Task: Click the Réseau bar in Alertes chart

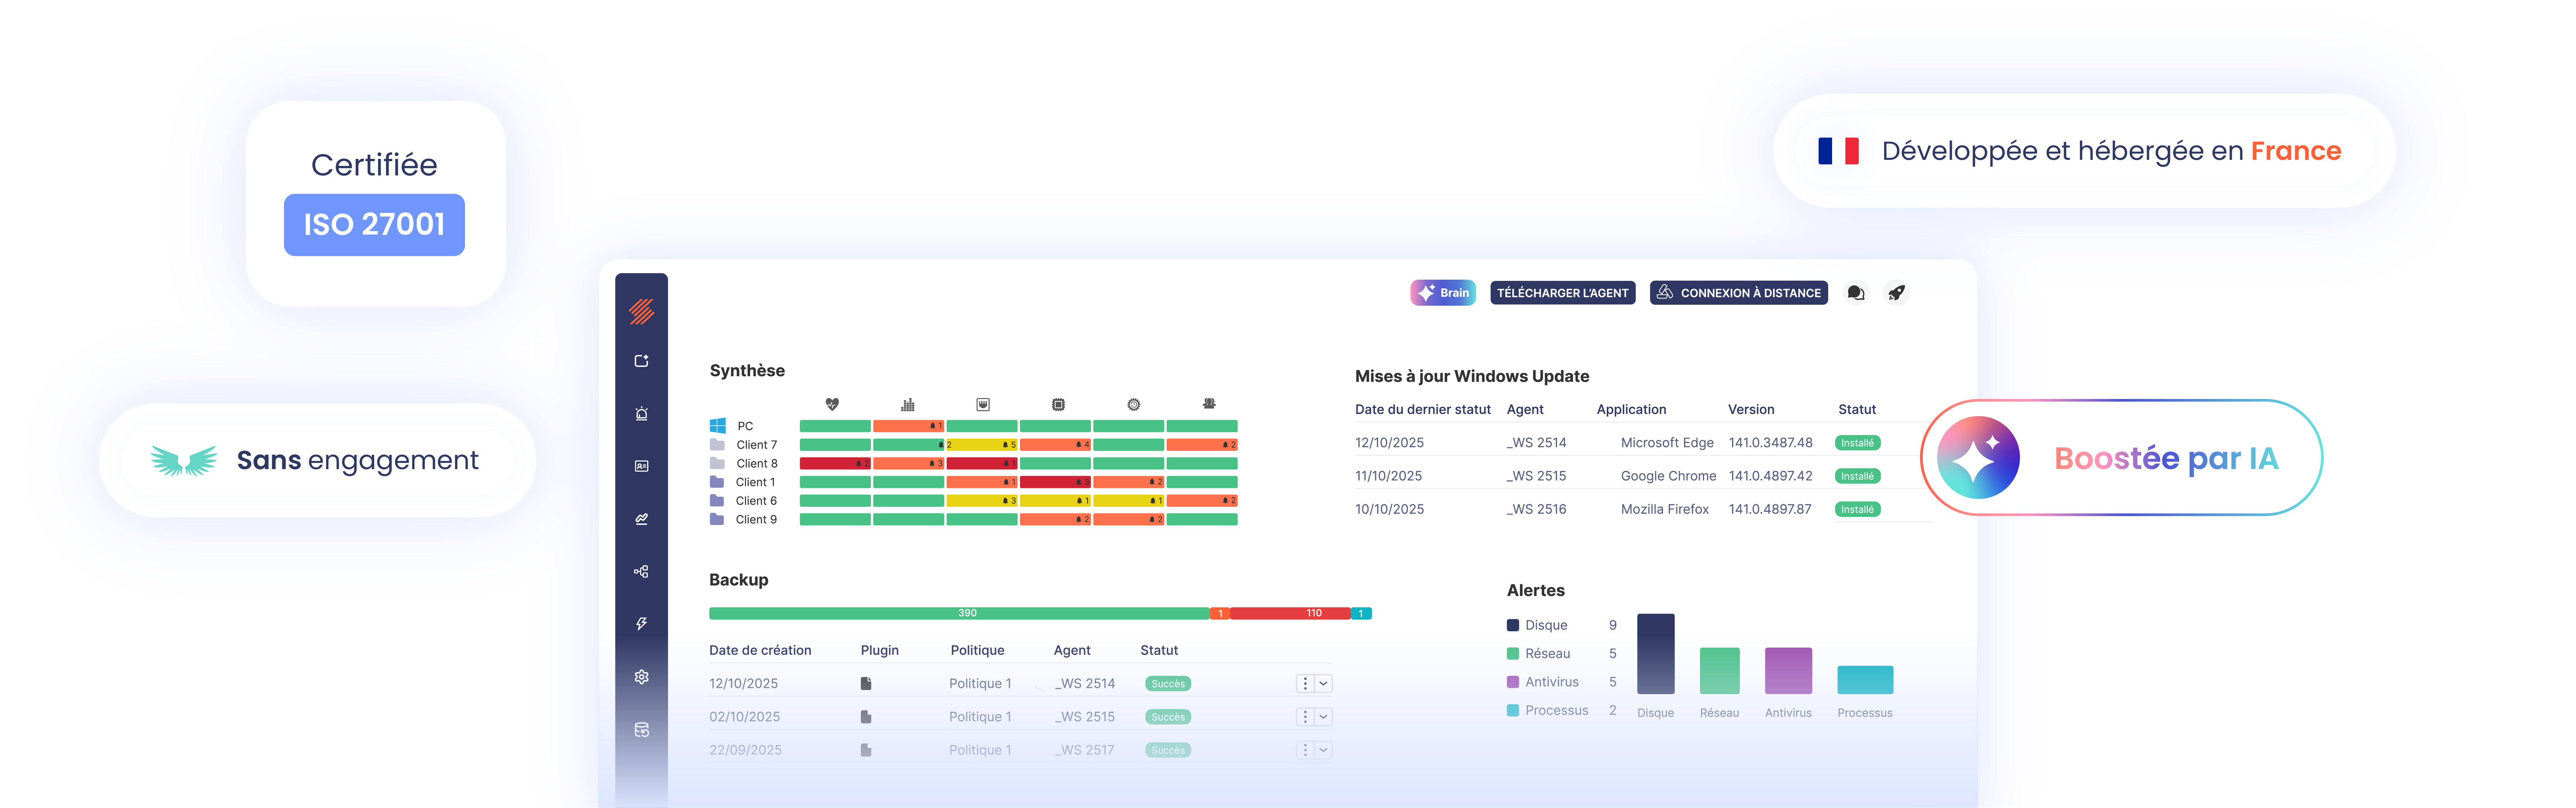Action: [x=1720, y=671]
